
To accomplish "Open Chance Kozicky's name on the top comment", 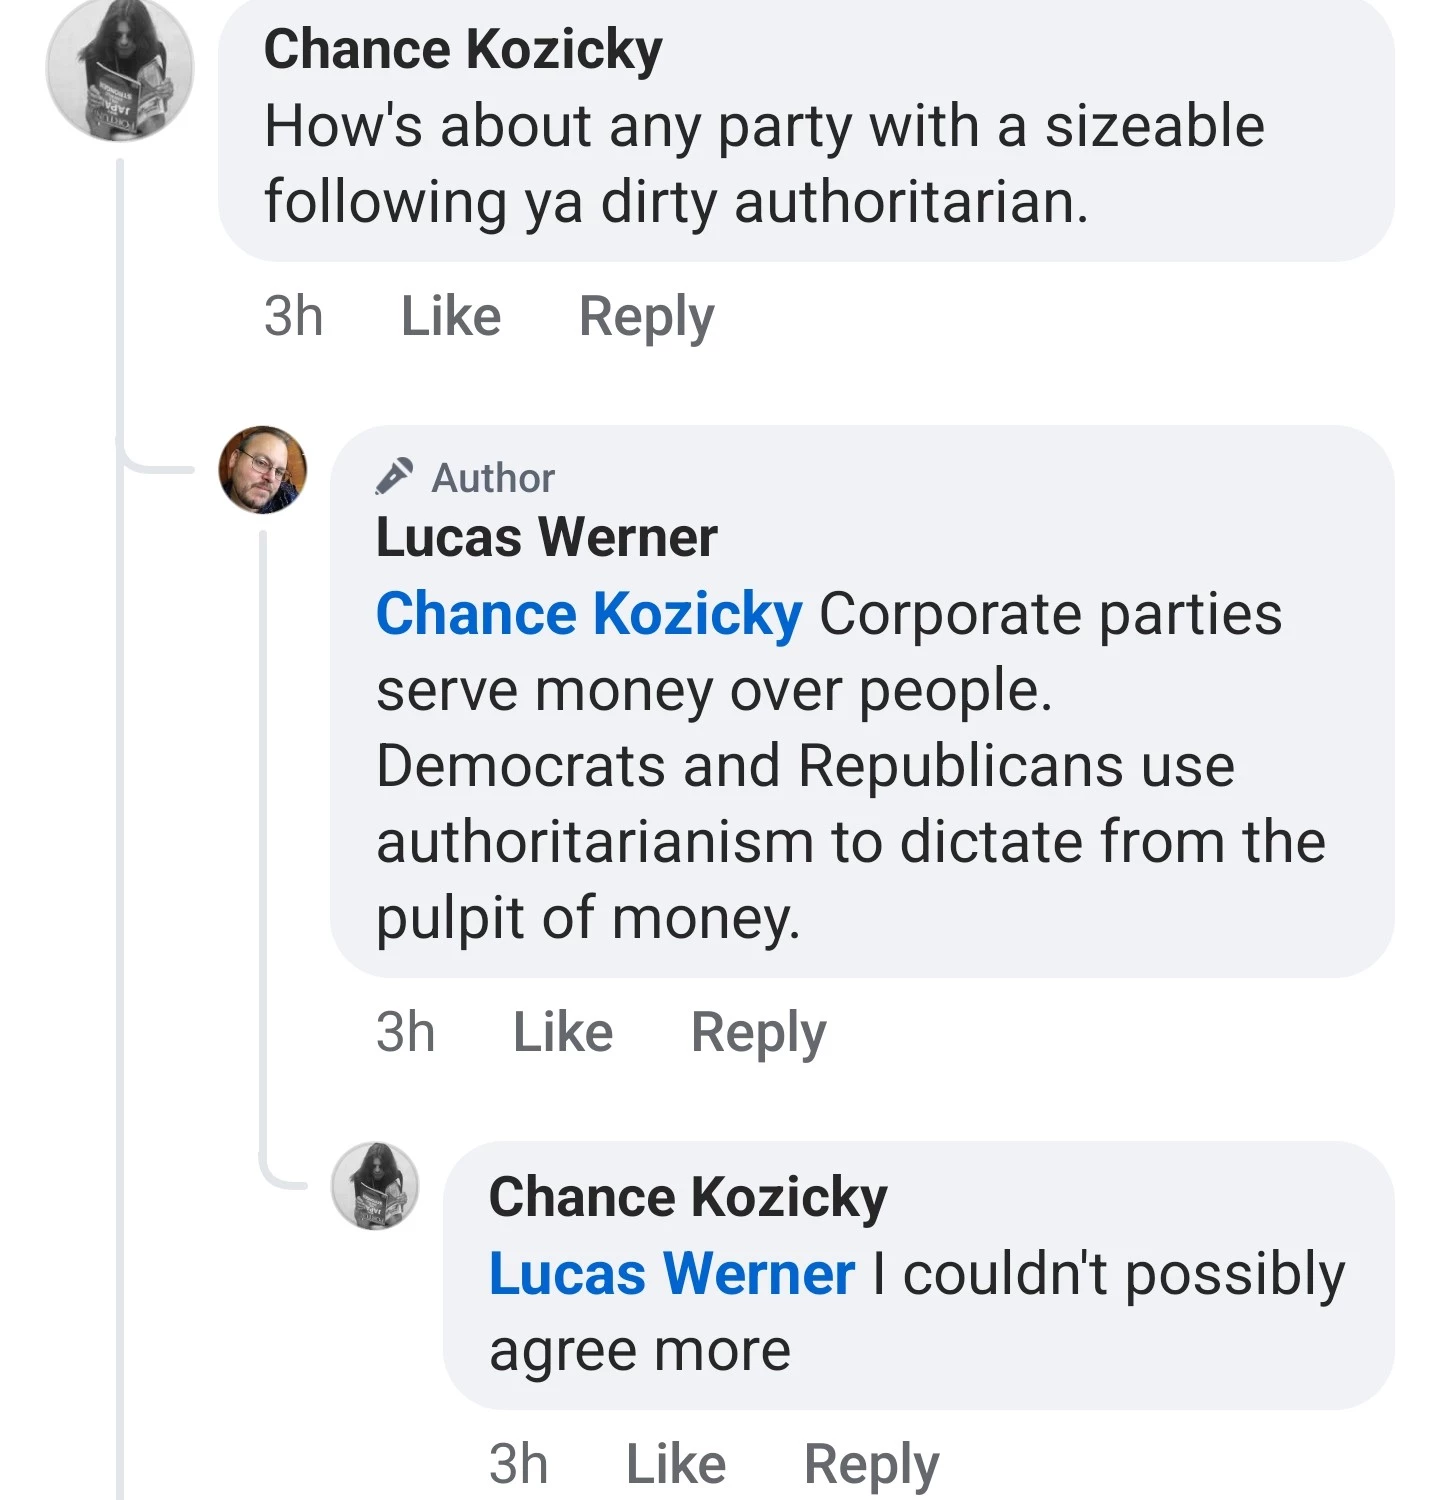I will [x=463, y=50].
